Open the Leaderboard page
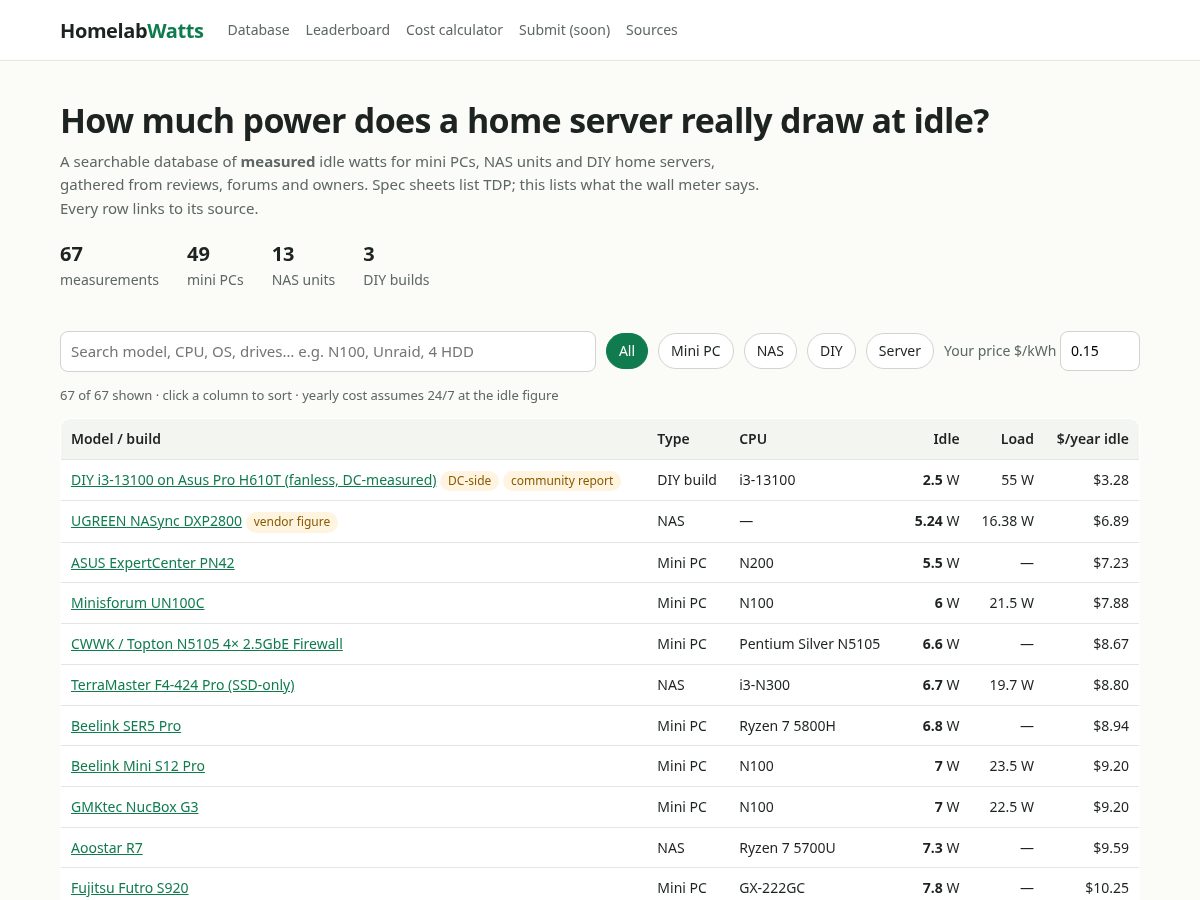 [x=348, y=30]
